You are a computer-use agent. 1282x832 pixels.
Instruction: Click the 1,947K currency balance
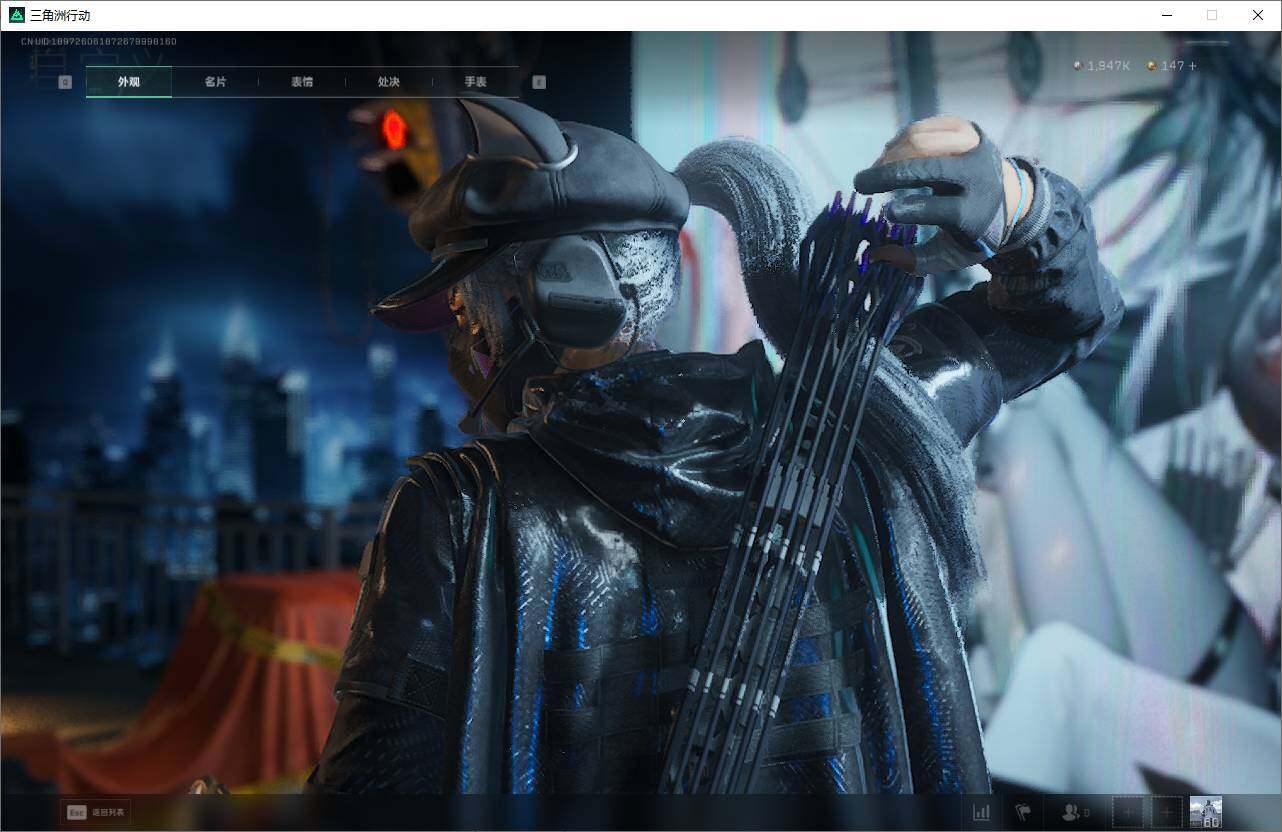coord(1101,66)
